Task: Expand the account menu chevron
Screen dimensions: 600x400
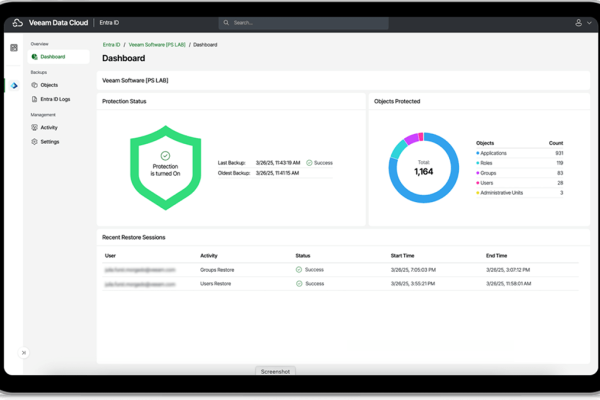Action: coord(589,23)
